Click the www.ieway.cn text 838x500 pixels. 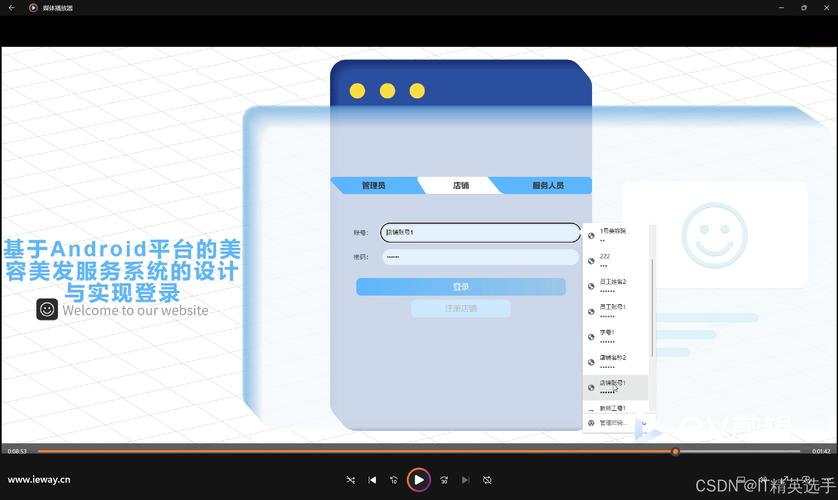point(39,480)
